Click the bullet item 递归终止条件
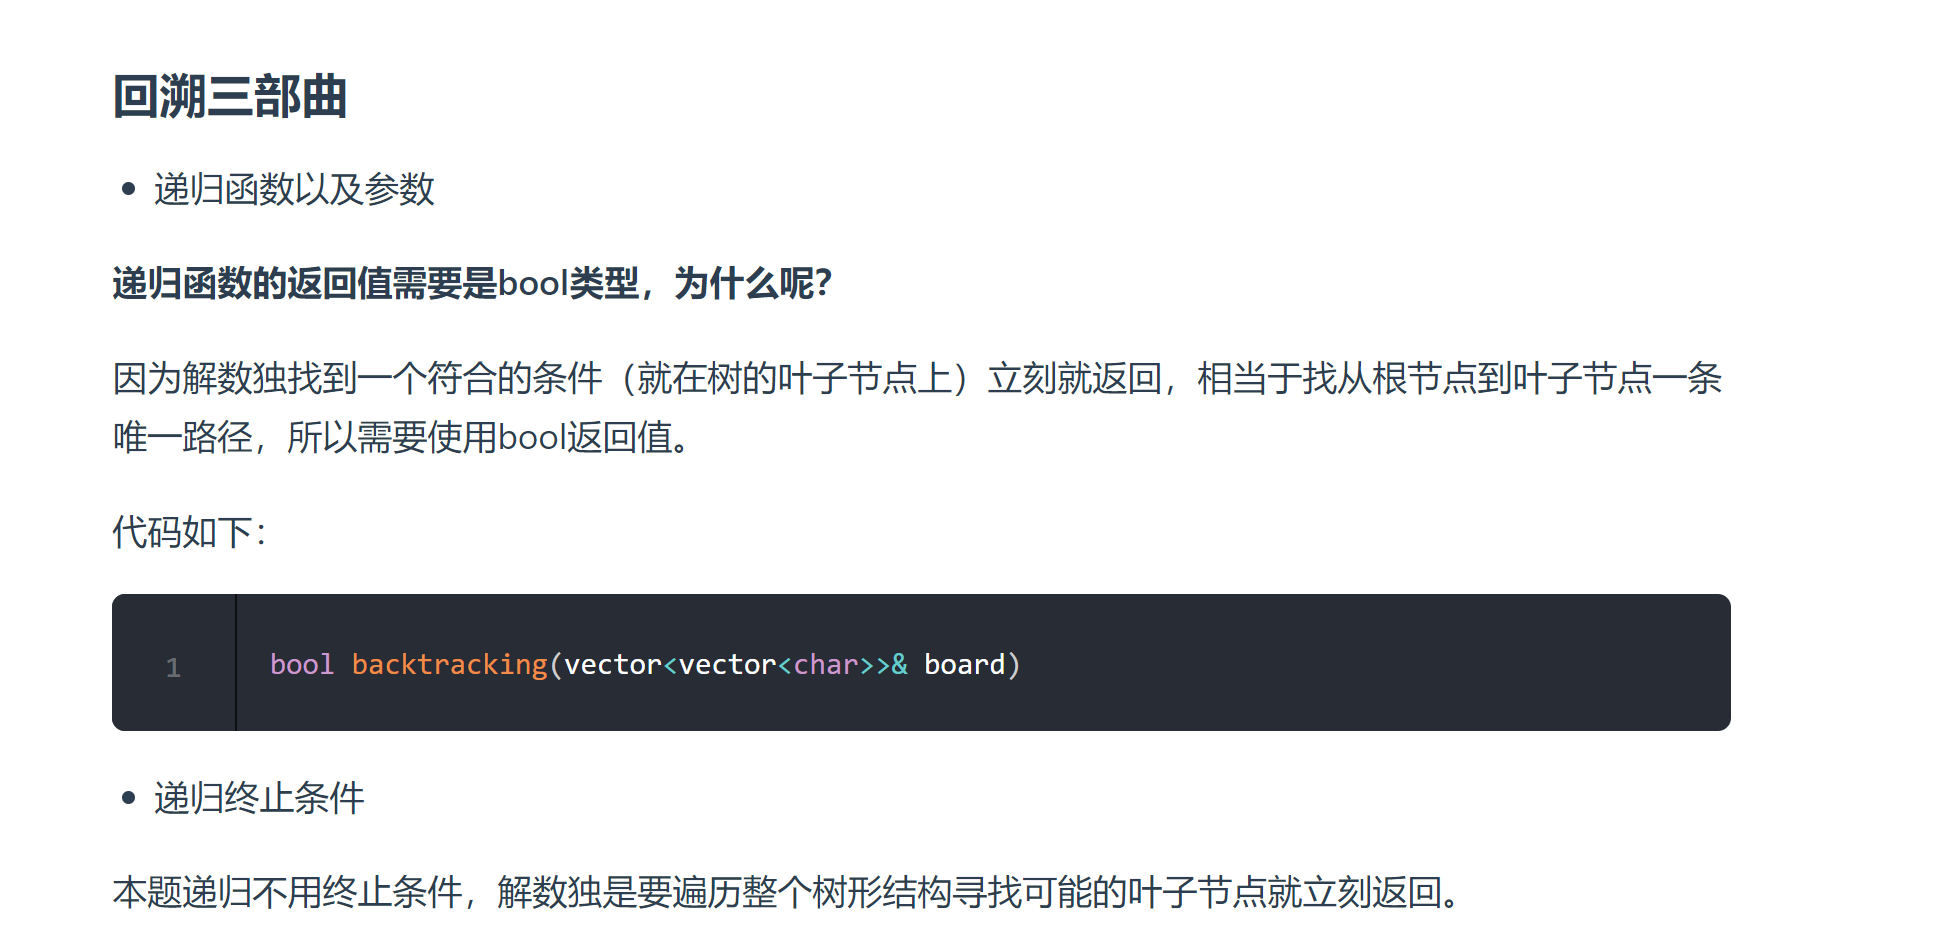Image resolution: width=1940 pixels, height=935 pixels. pyautogui.click(x=259, y=798)
